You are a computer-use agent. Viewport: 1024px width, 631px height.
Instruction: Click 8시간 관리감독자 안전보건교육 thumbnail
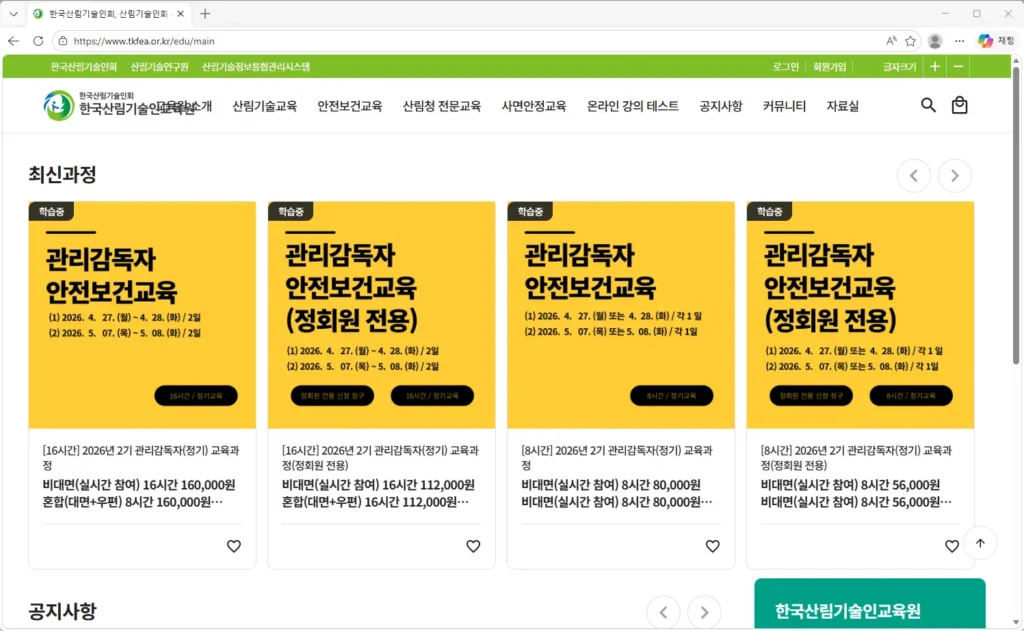(621, 315)
